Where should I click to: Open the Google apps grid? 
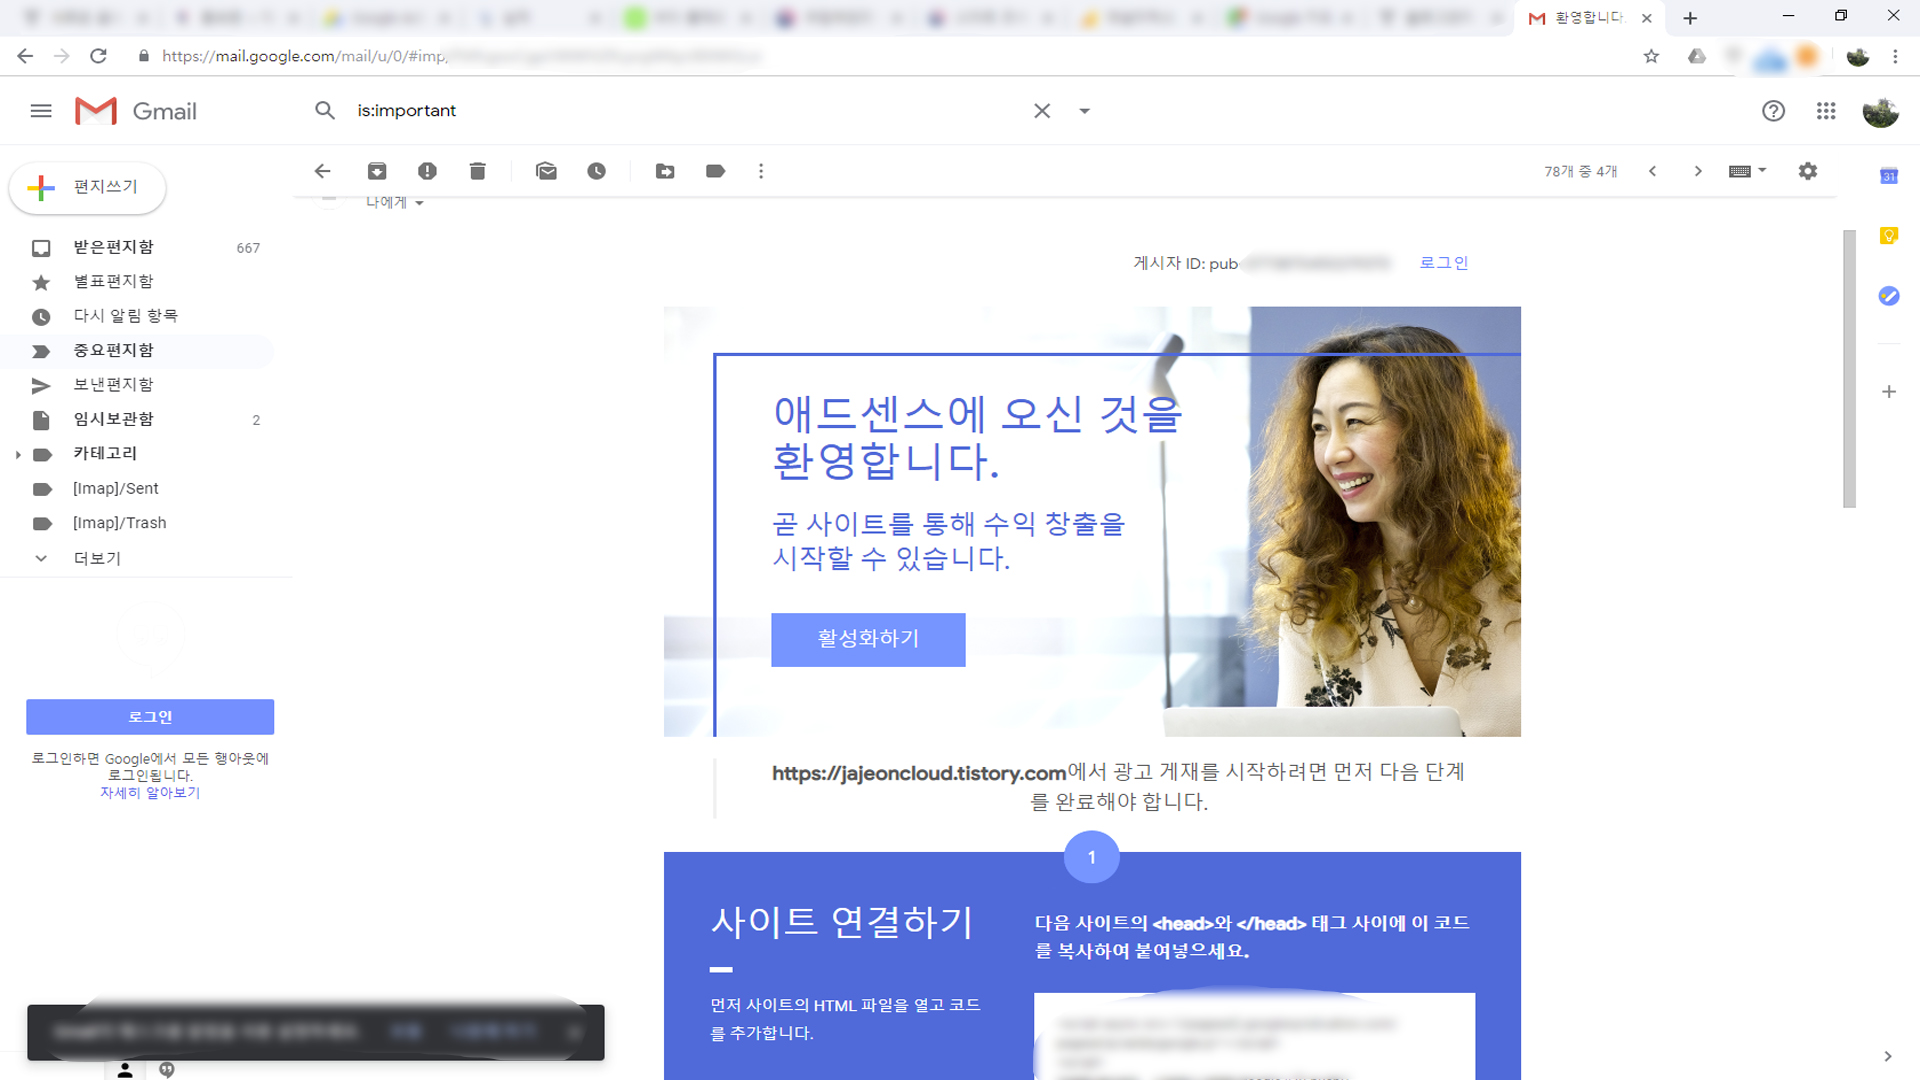(1826, 111)
